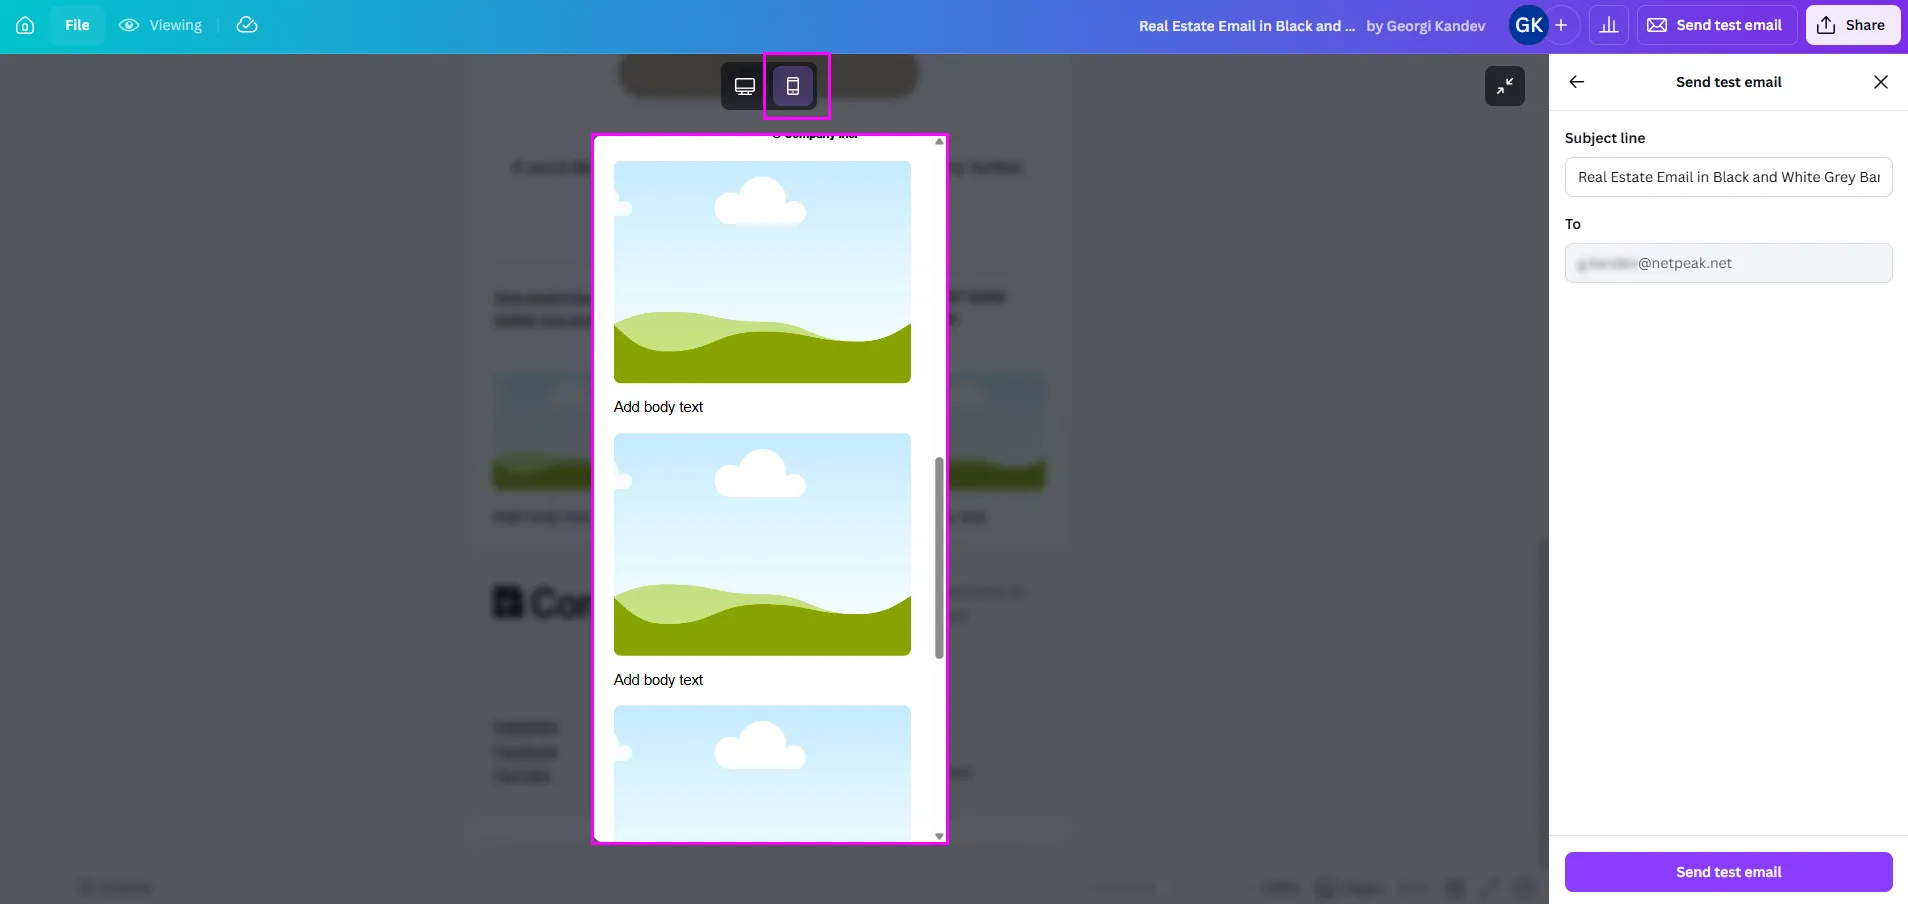The width and height of the screenshot is (1908, 904).
Task: Open the File menu
Action: [77, 25]
